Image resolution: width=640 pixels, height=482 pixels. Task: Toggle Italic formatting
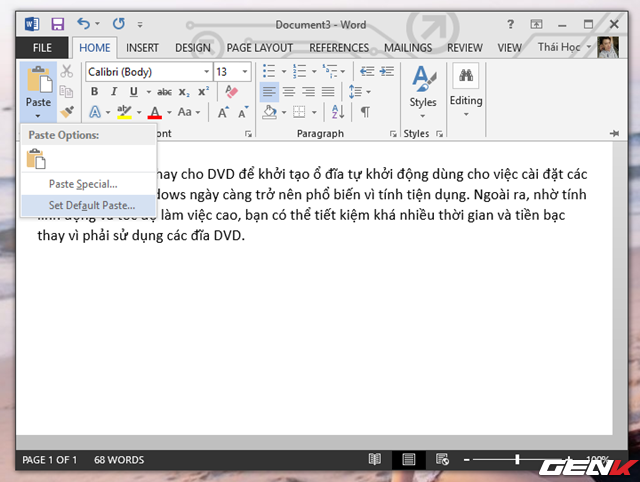pyautogui.click(x=114, y=91)
